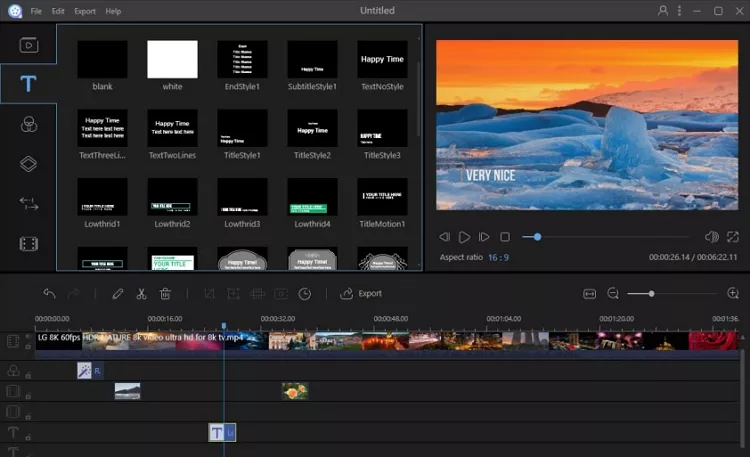The image size is (750, 457).
Task: Click the Undo arrow in toolbar
Action: [49, 293]
